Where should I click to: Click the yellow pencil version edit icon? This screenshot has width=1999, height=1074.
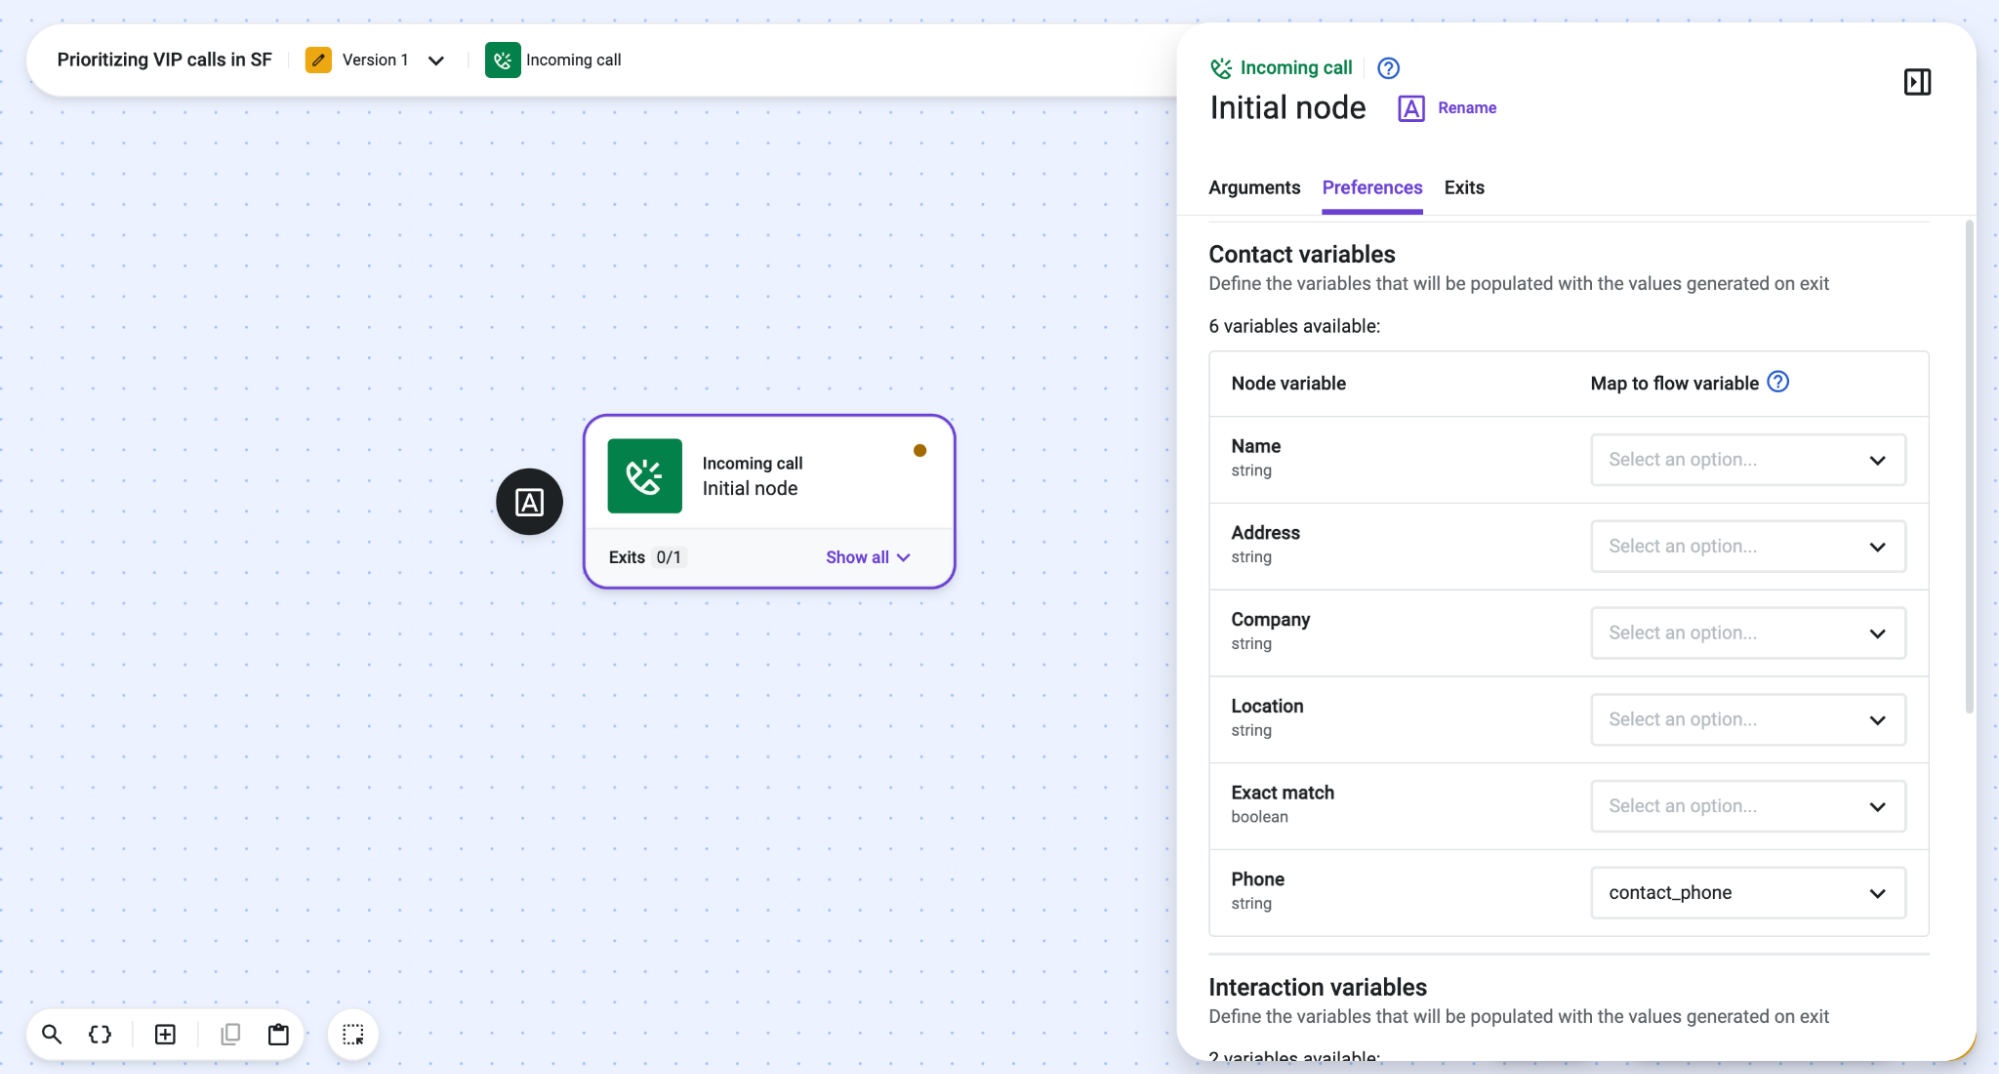pos(318,60)
